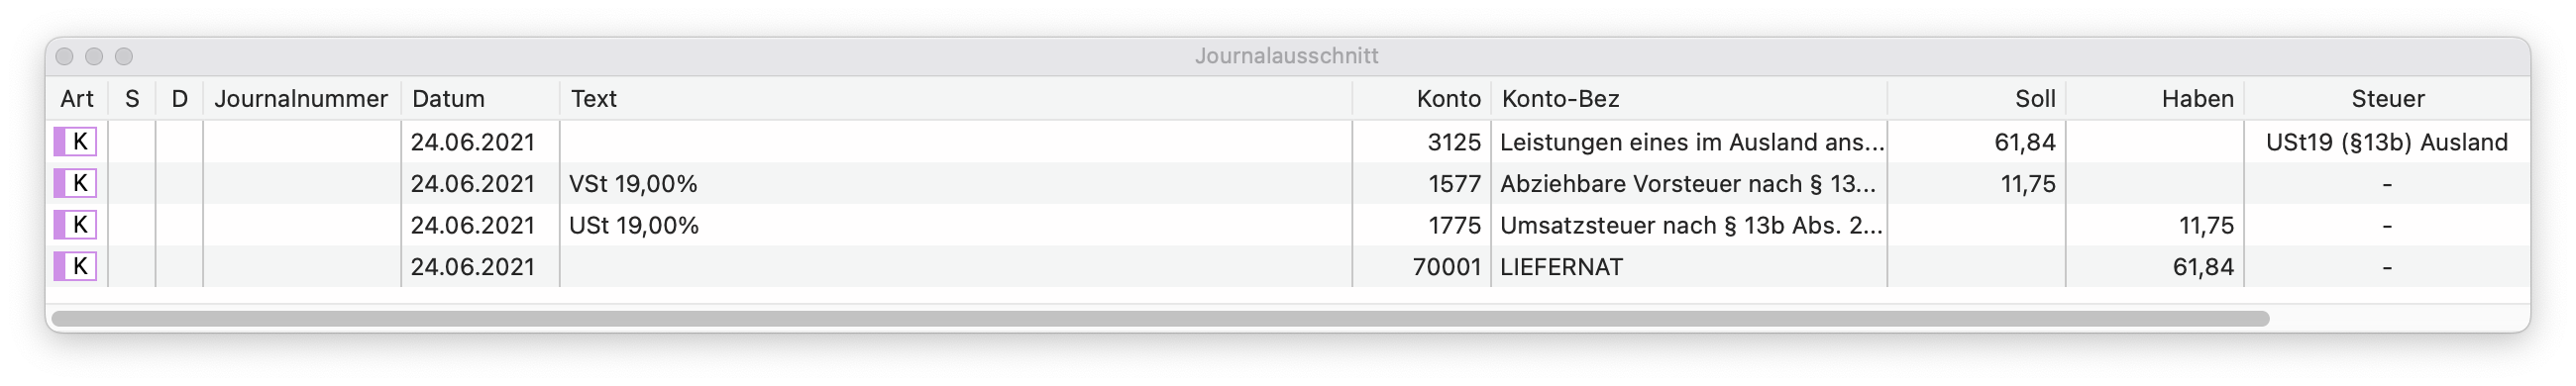Click the K icon in the account 3125 row

pos(76,142)
